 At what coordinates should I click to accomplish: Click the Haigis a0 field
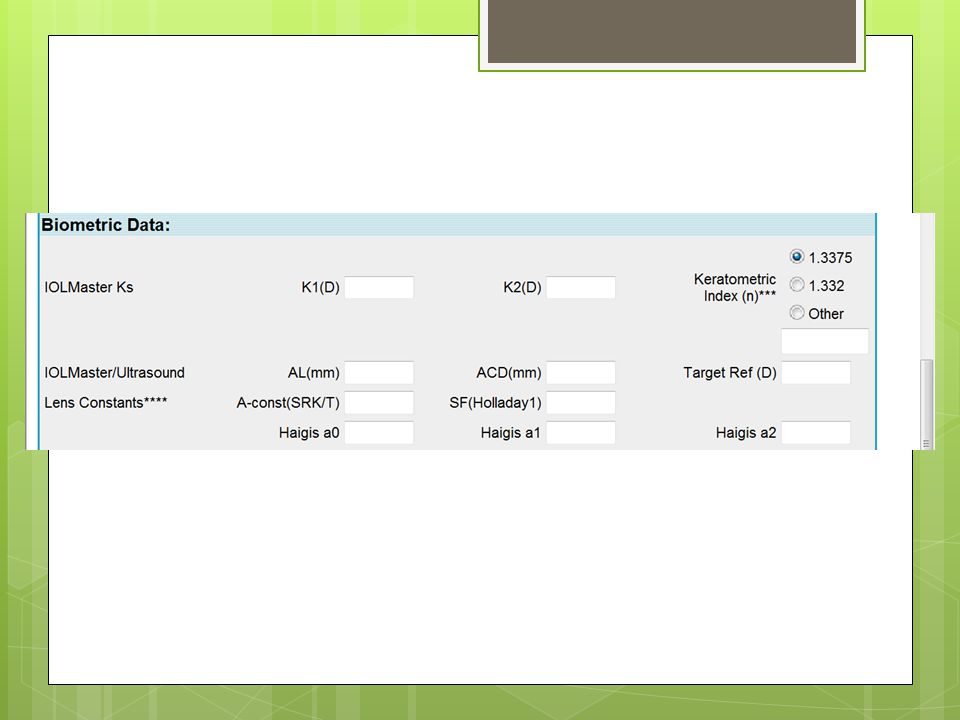379,432
